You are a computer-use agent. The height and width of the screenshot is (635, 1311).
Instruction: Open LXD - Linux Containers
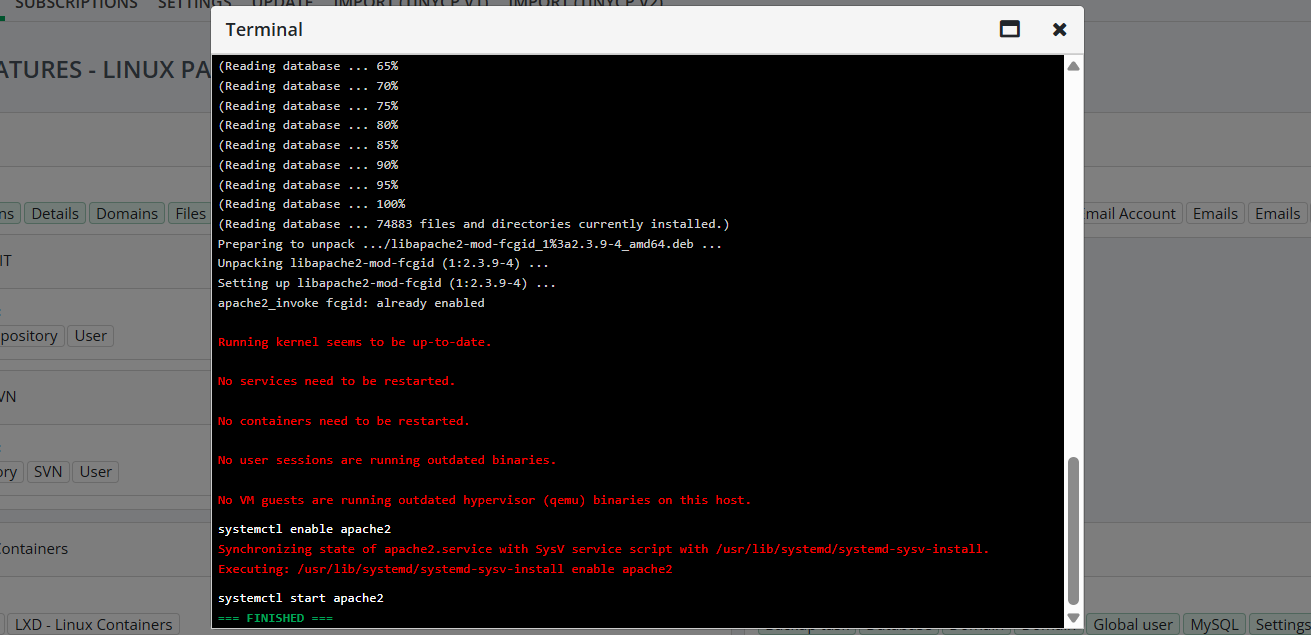pyautogui.click(x=93, y=623)
